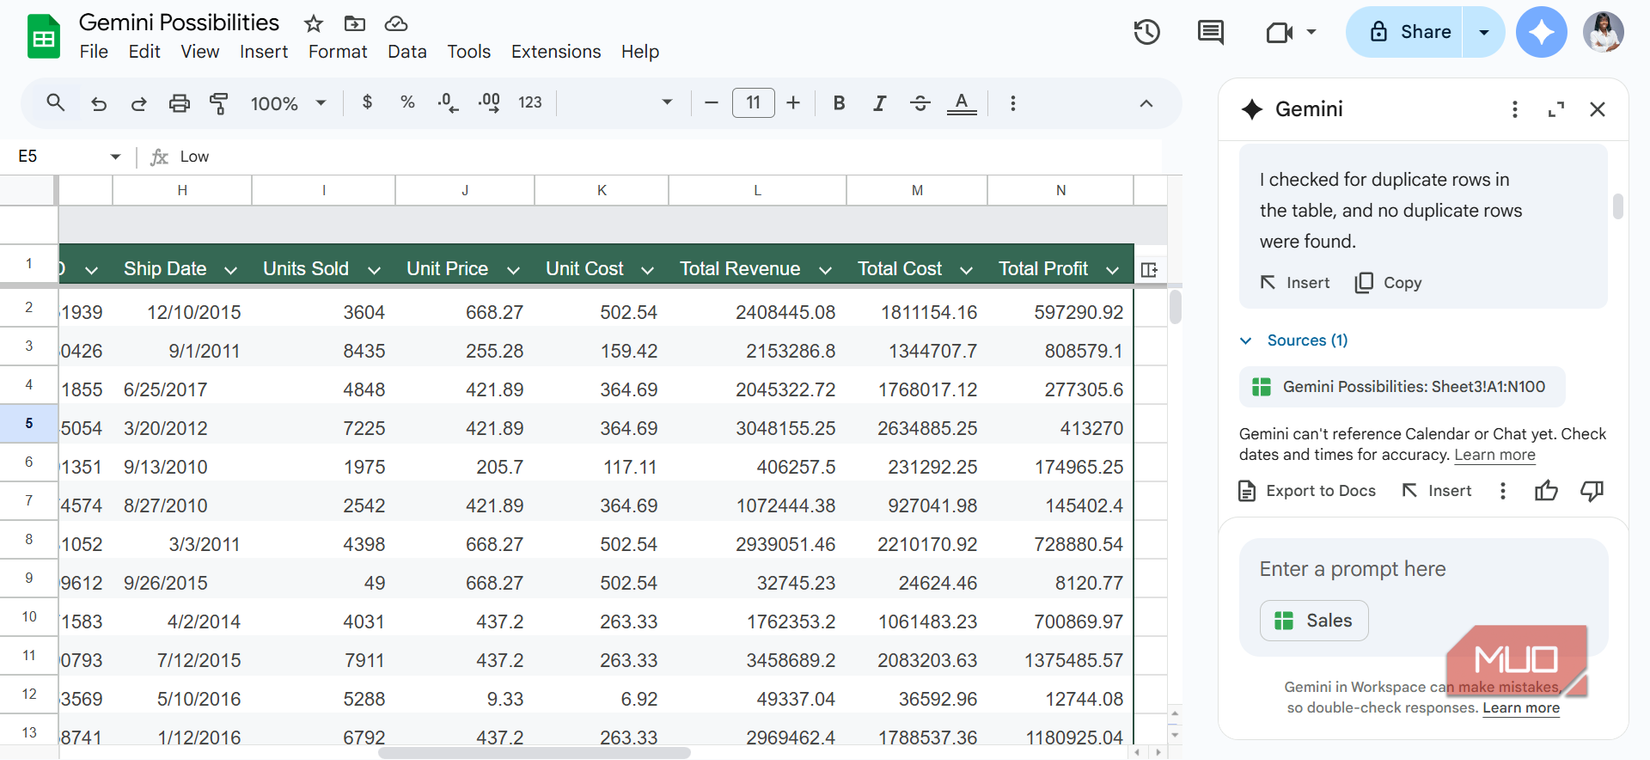Open more number formats 123
This screenshot has width=1650, height=760.
point(530,102)
